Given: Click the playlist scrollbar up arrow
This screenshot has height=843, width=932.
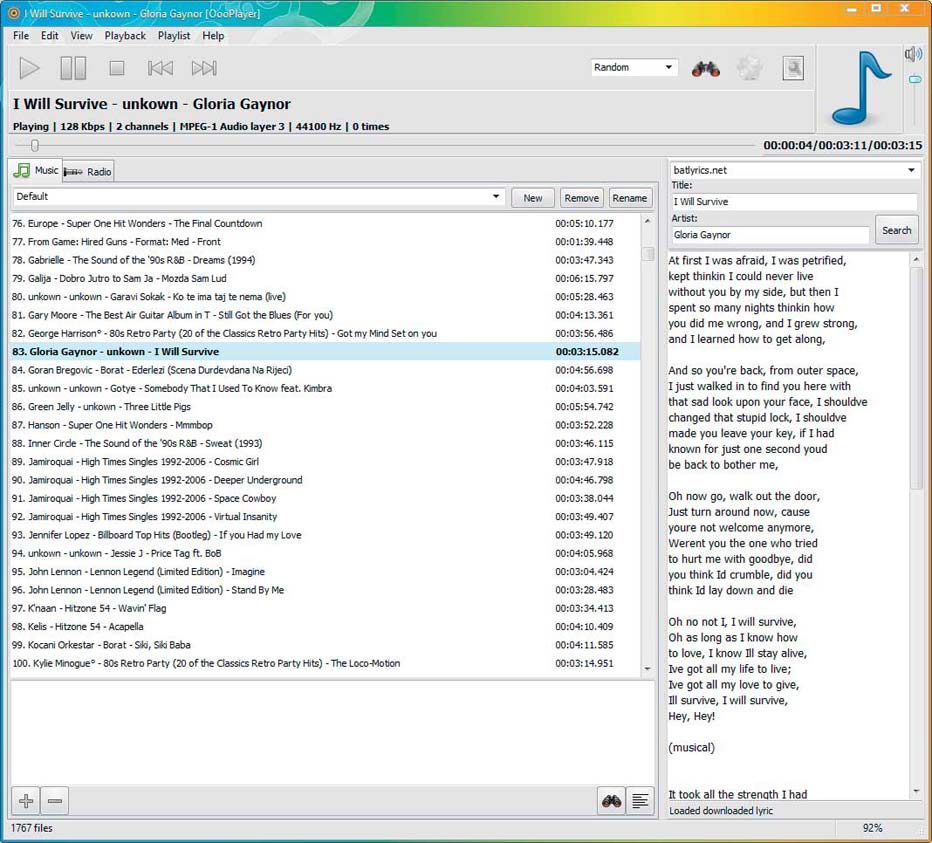Looking at the screenshot, I should pos(647,221).
